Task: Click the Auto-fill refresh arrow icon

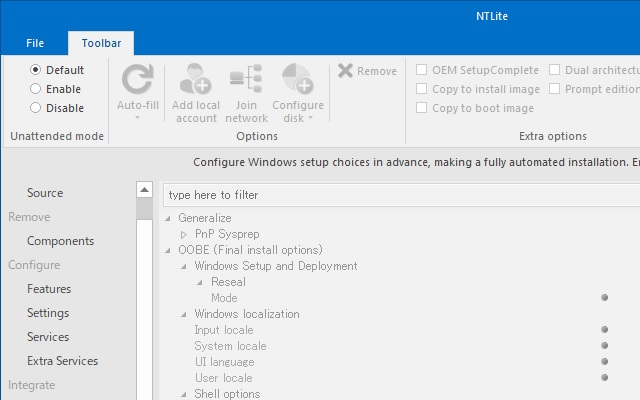Action: (x=138, y=79)
